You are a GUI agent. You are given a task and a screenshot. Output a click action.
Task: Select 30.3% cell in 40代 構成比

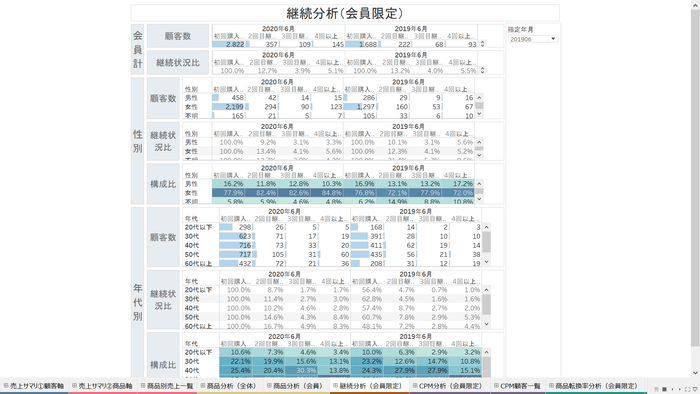pyautogui.click(x=301, y=370)
